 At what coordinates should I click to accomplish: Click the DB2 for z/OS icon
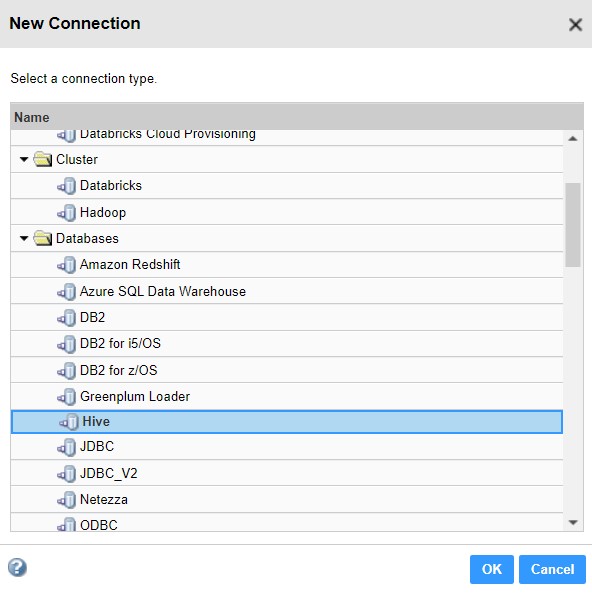(x=67, y=371)
